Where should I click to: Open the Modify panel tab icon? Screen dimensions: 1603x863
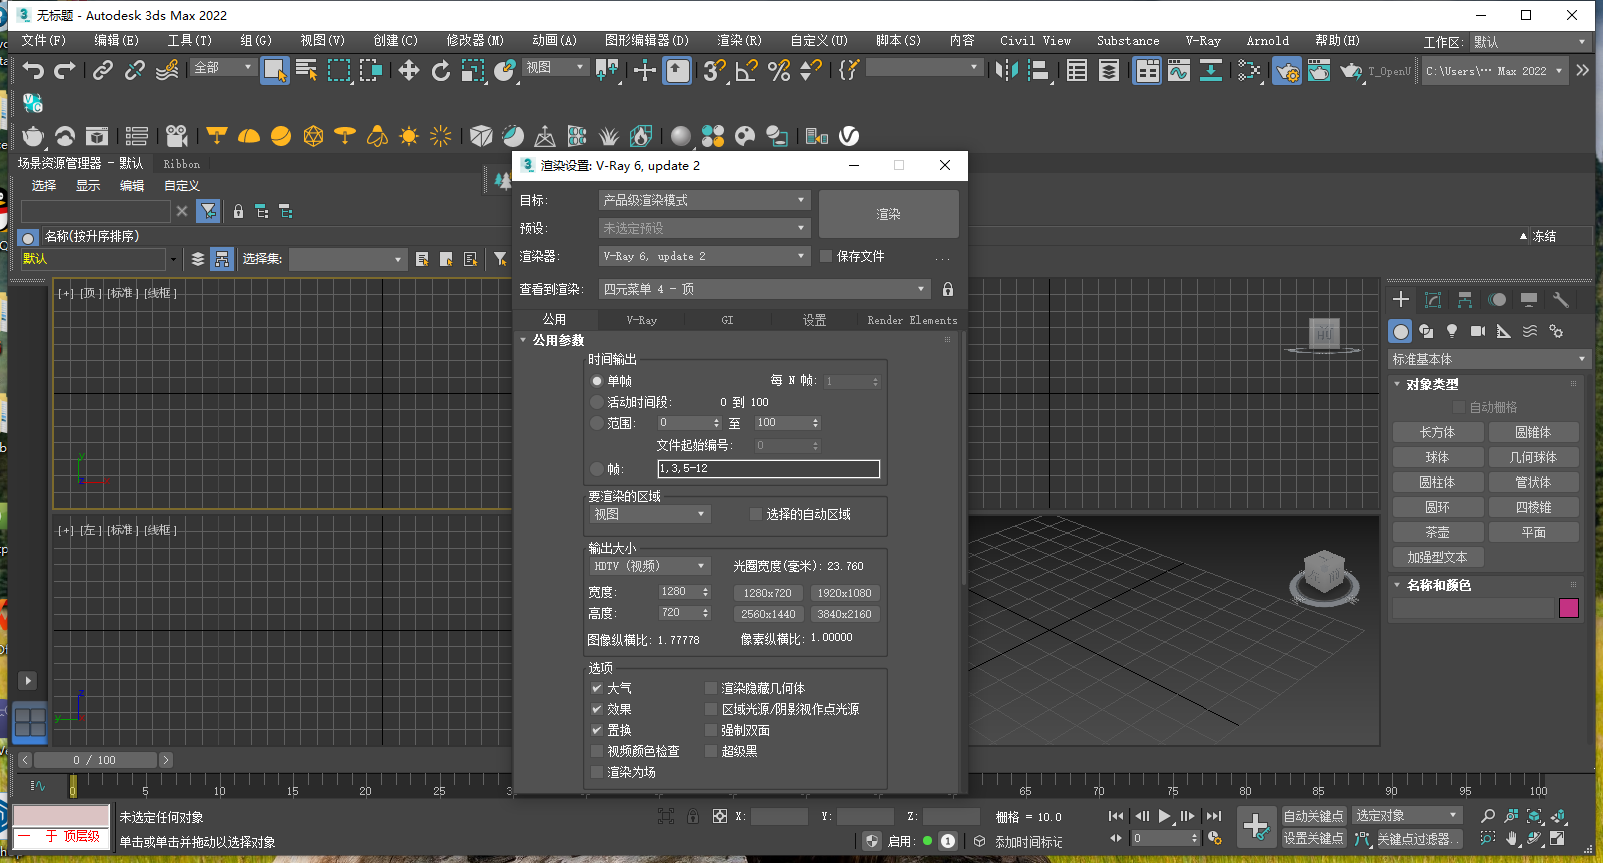1433,300
